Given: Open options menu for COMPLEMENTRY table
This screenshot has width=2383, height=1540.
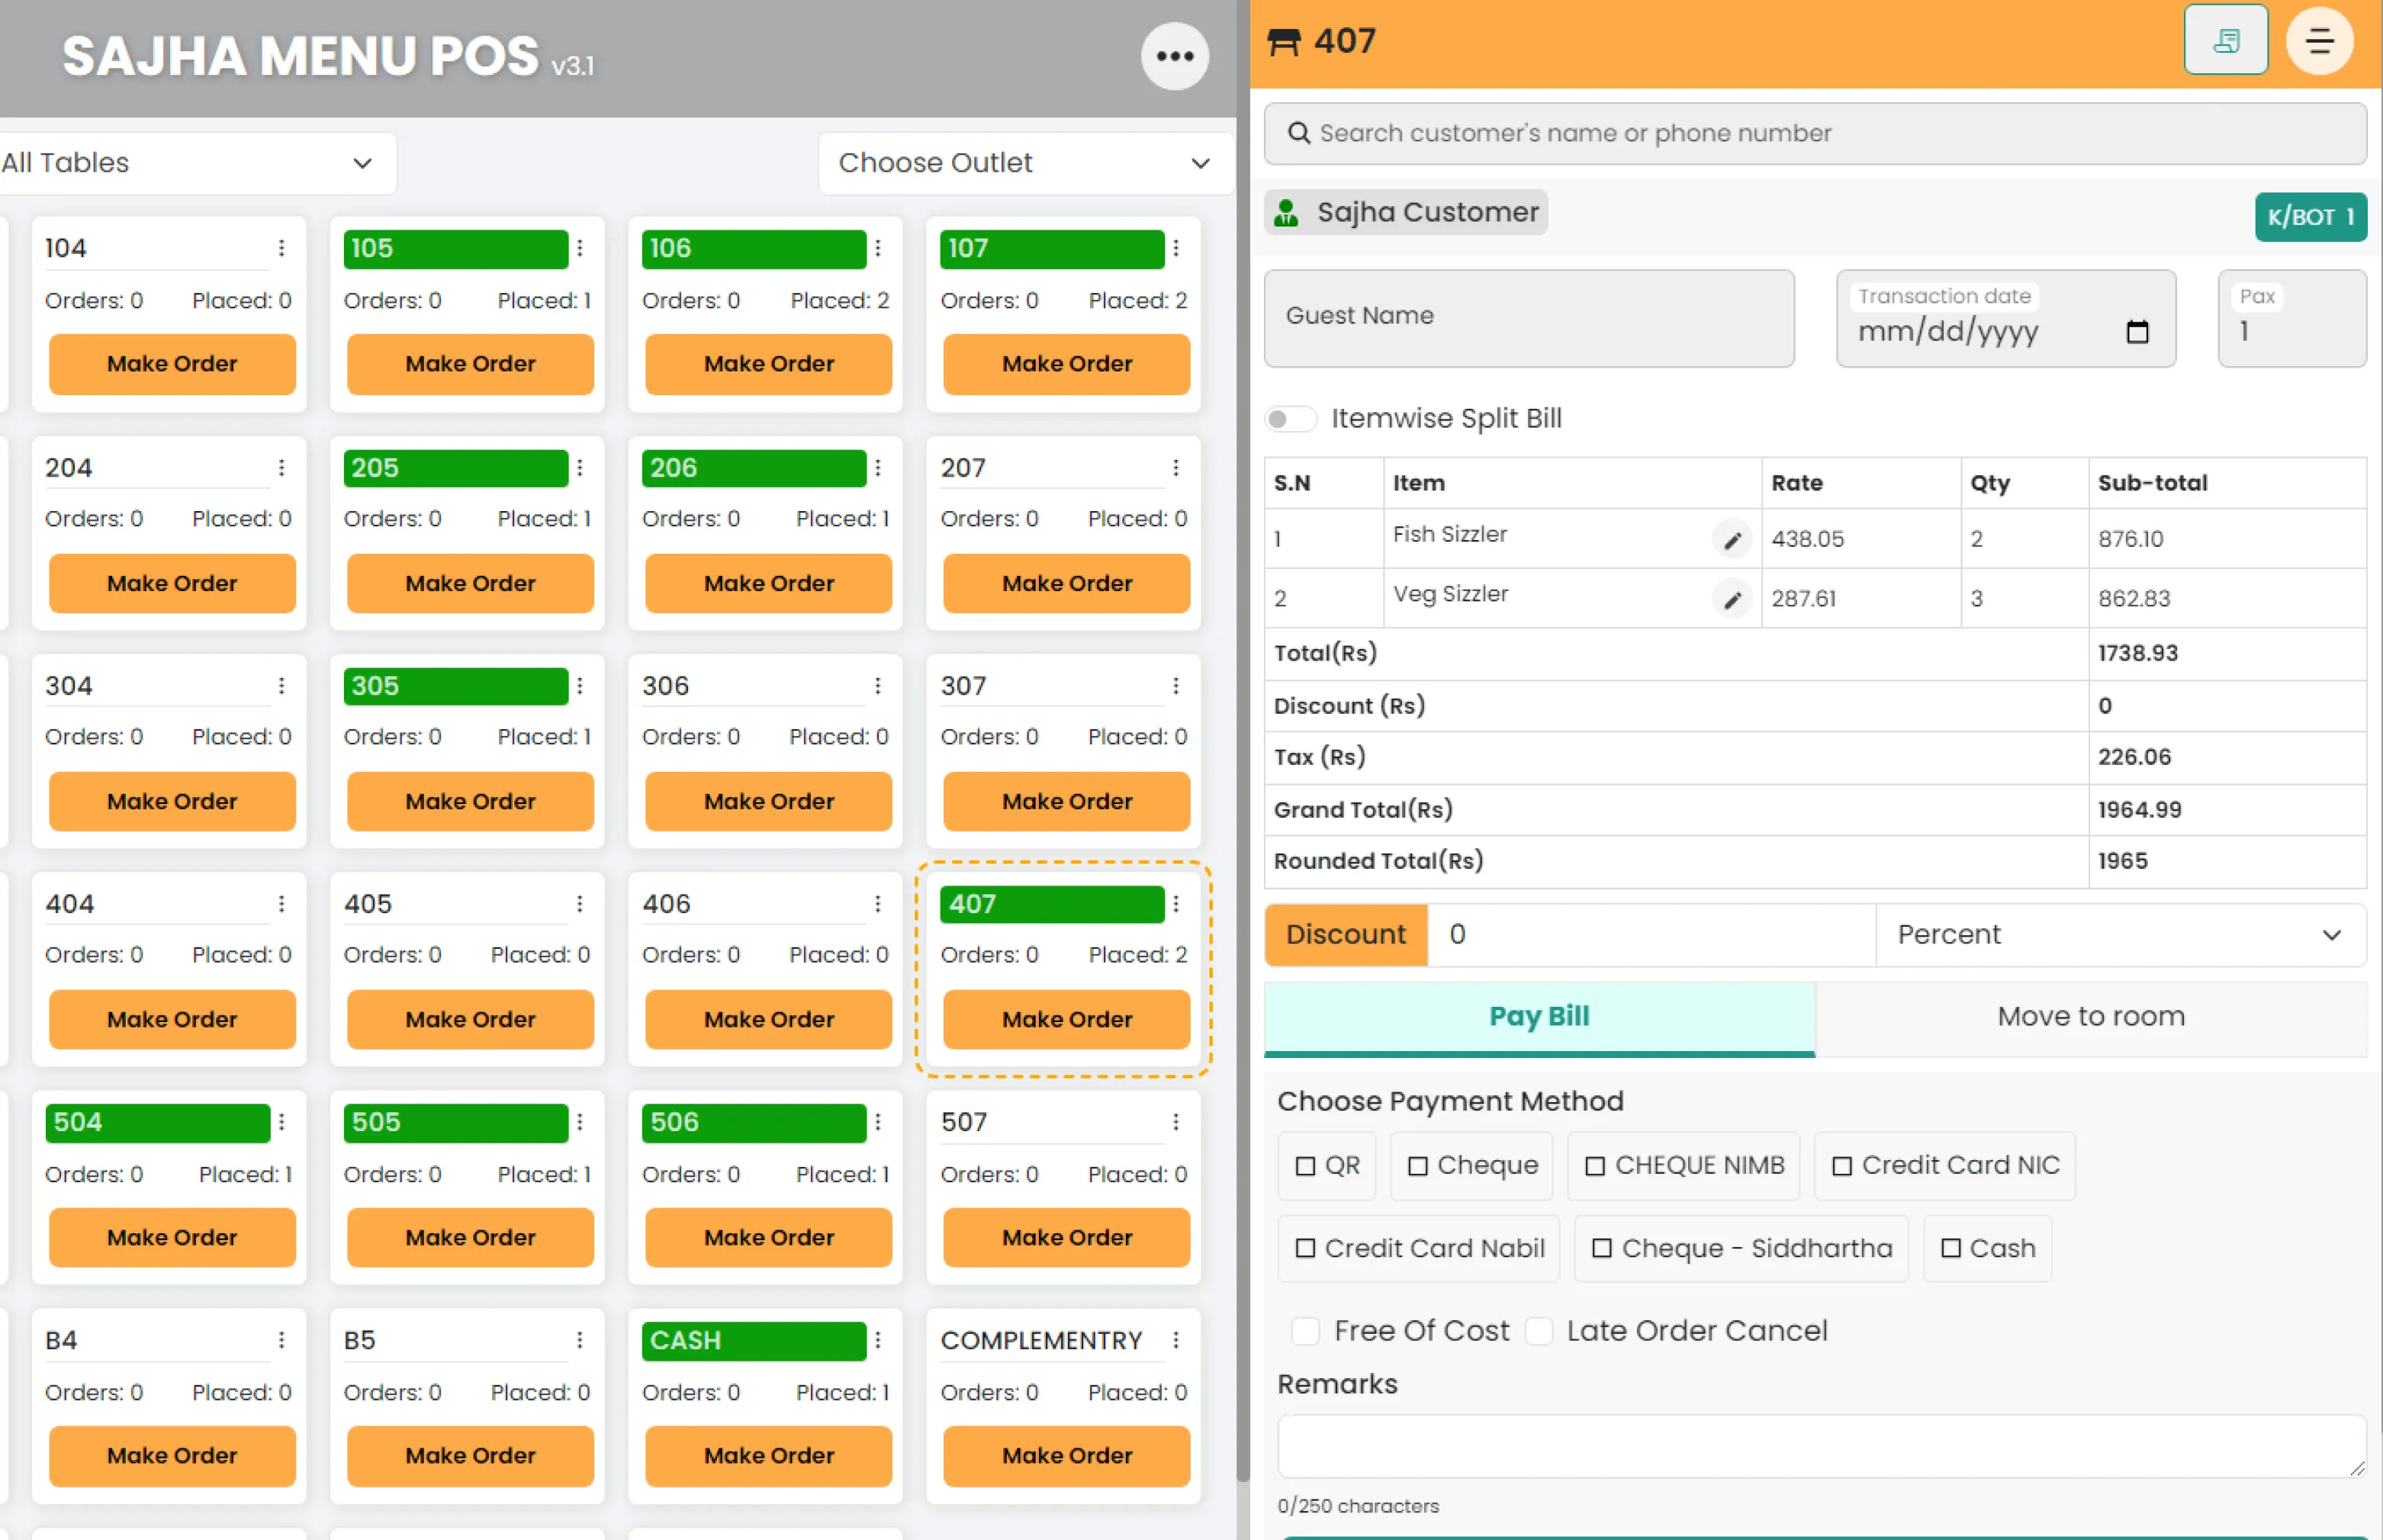Looking at the screenshot, I should coord(1176,1340).
